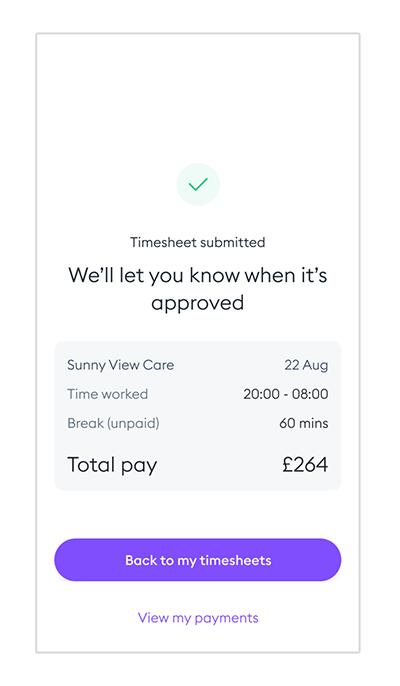Click the We'll let you know heading
This screenshot has height=686, width=400.
pos(198,289)
